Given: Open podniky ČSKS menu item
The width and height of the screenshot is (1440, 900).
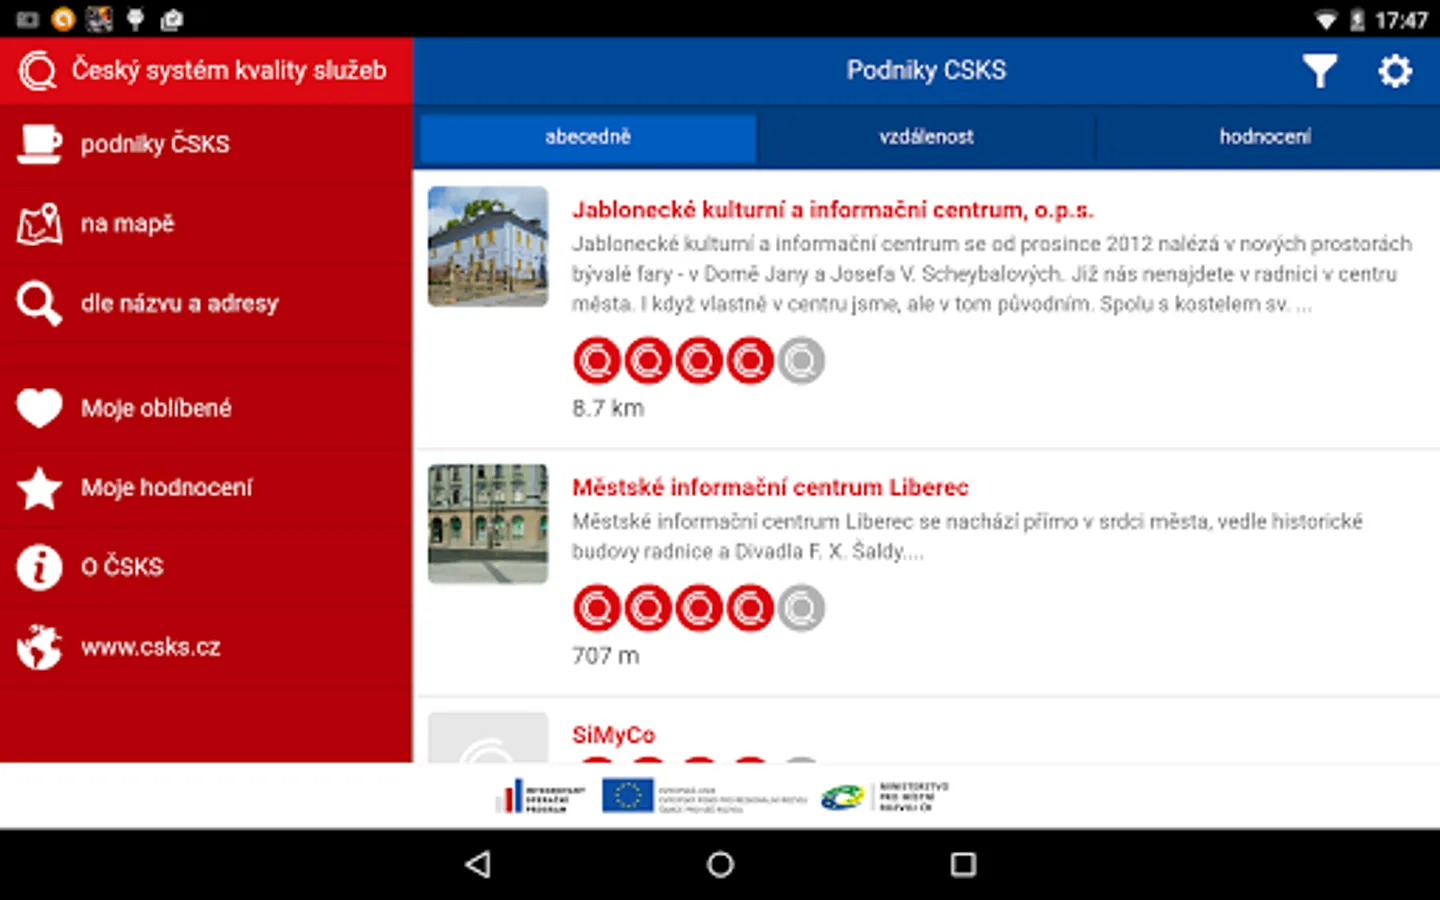Looking at the screenshot, I should point(206,144).
